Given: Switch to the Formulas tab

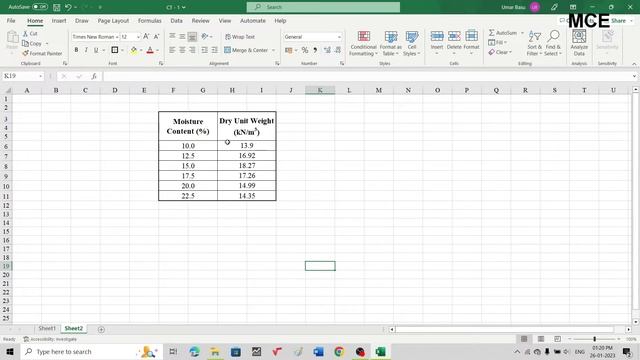Looking at the screenshot, I should [149, 20].
